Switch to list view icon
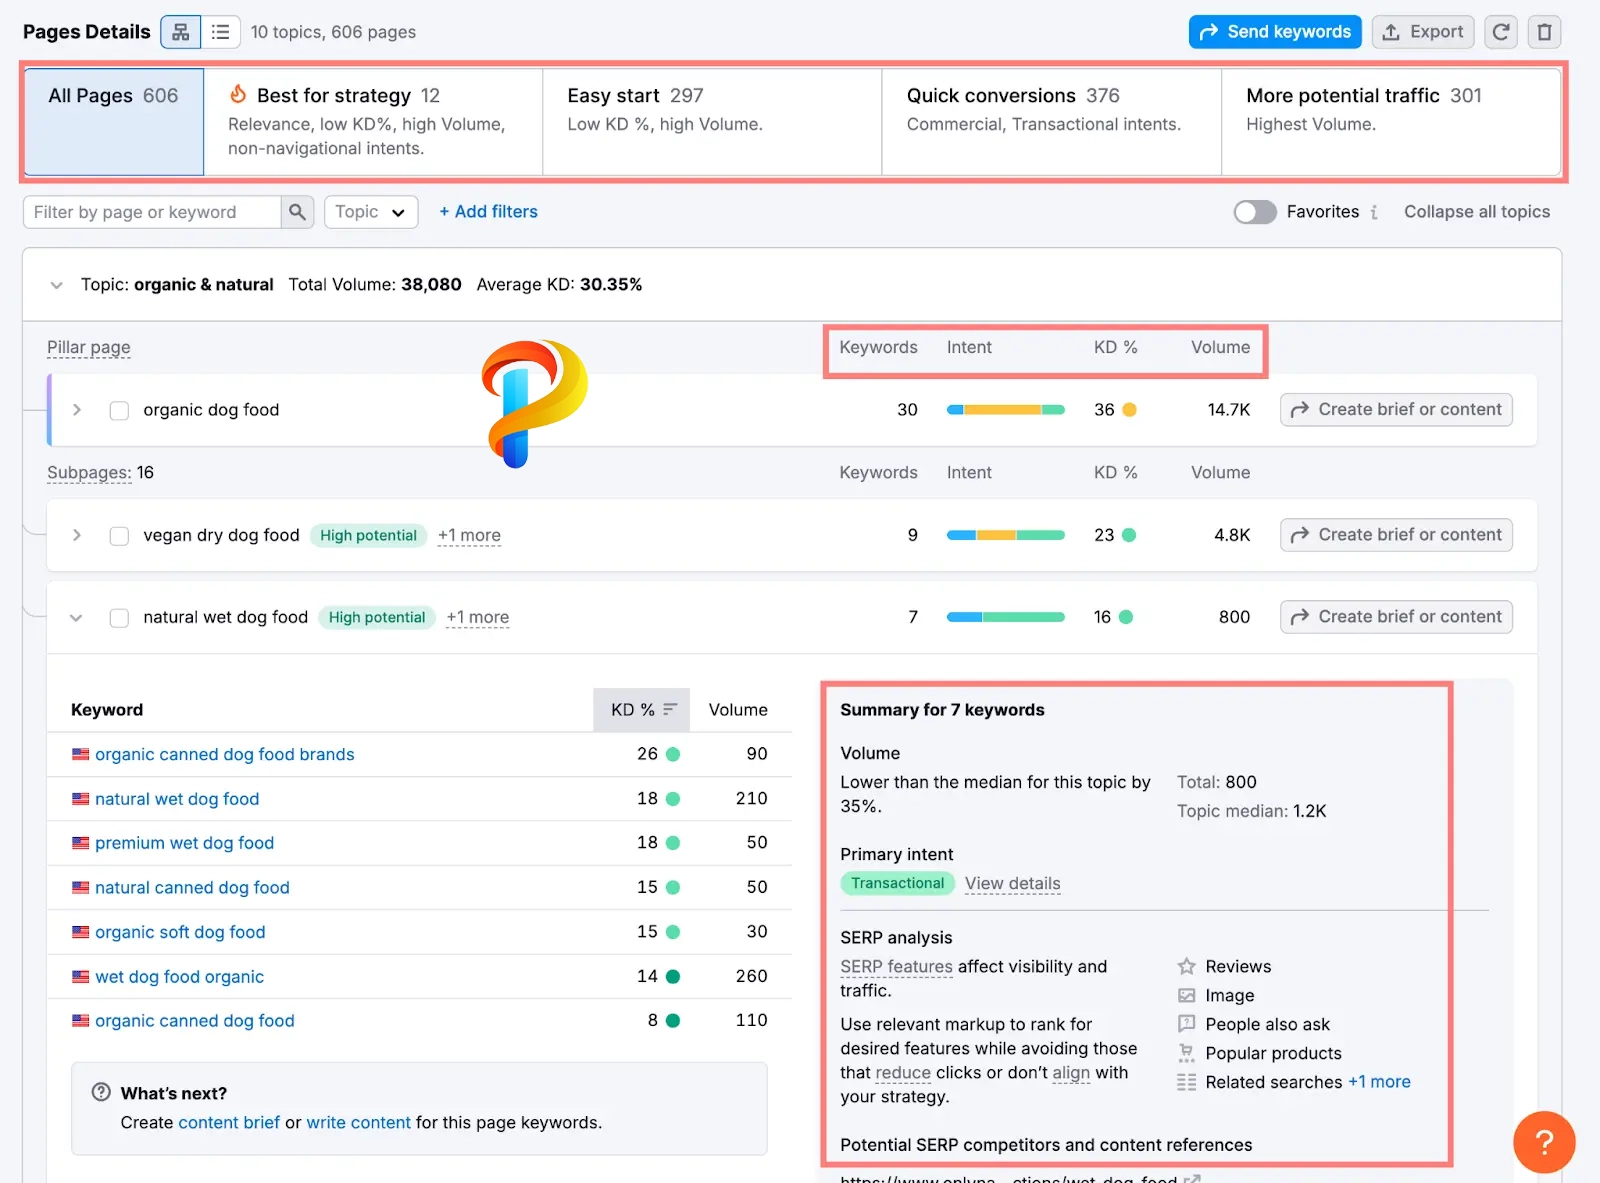1600x1183 pixels. click(x=221, y=32)
